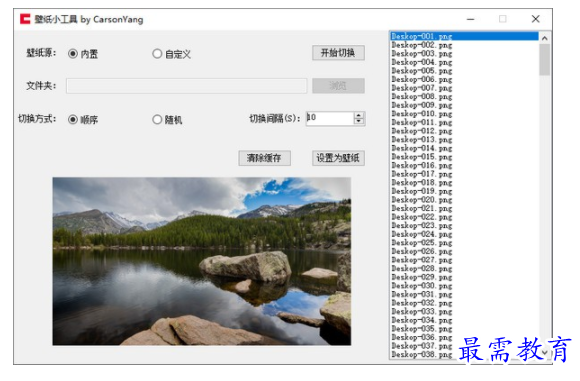Focus the 文件夹 path input field
Image resolution: width=580 pixels, height=381 pixels.
coord(186,86)
